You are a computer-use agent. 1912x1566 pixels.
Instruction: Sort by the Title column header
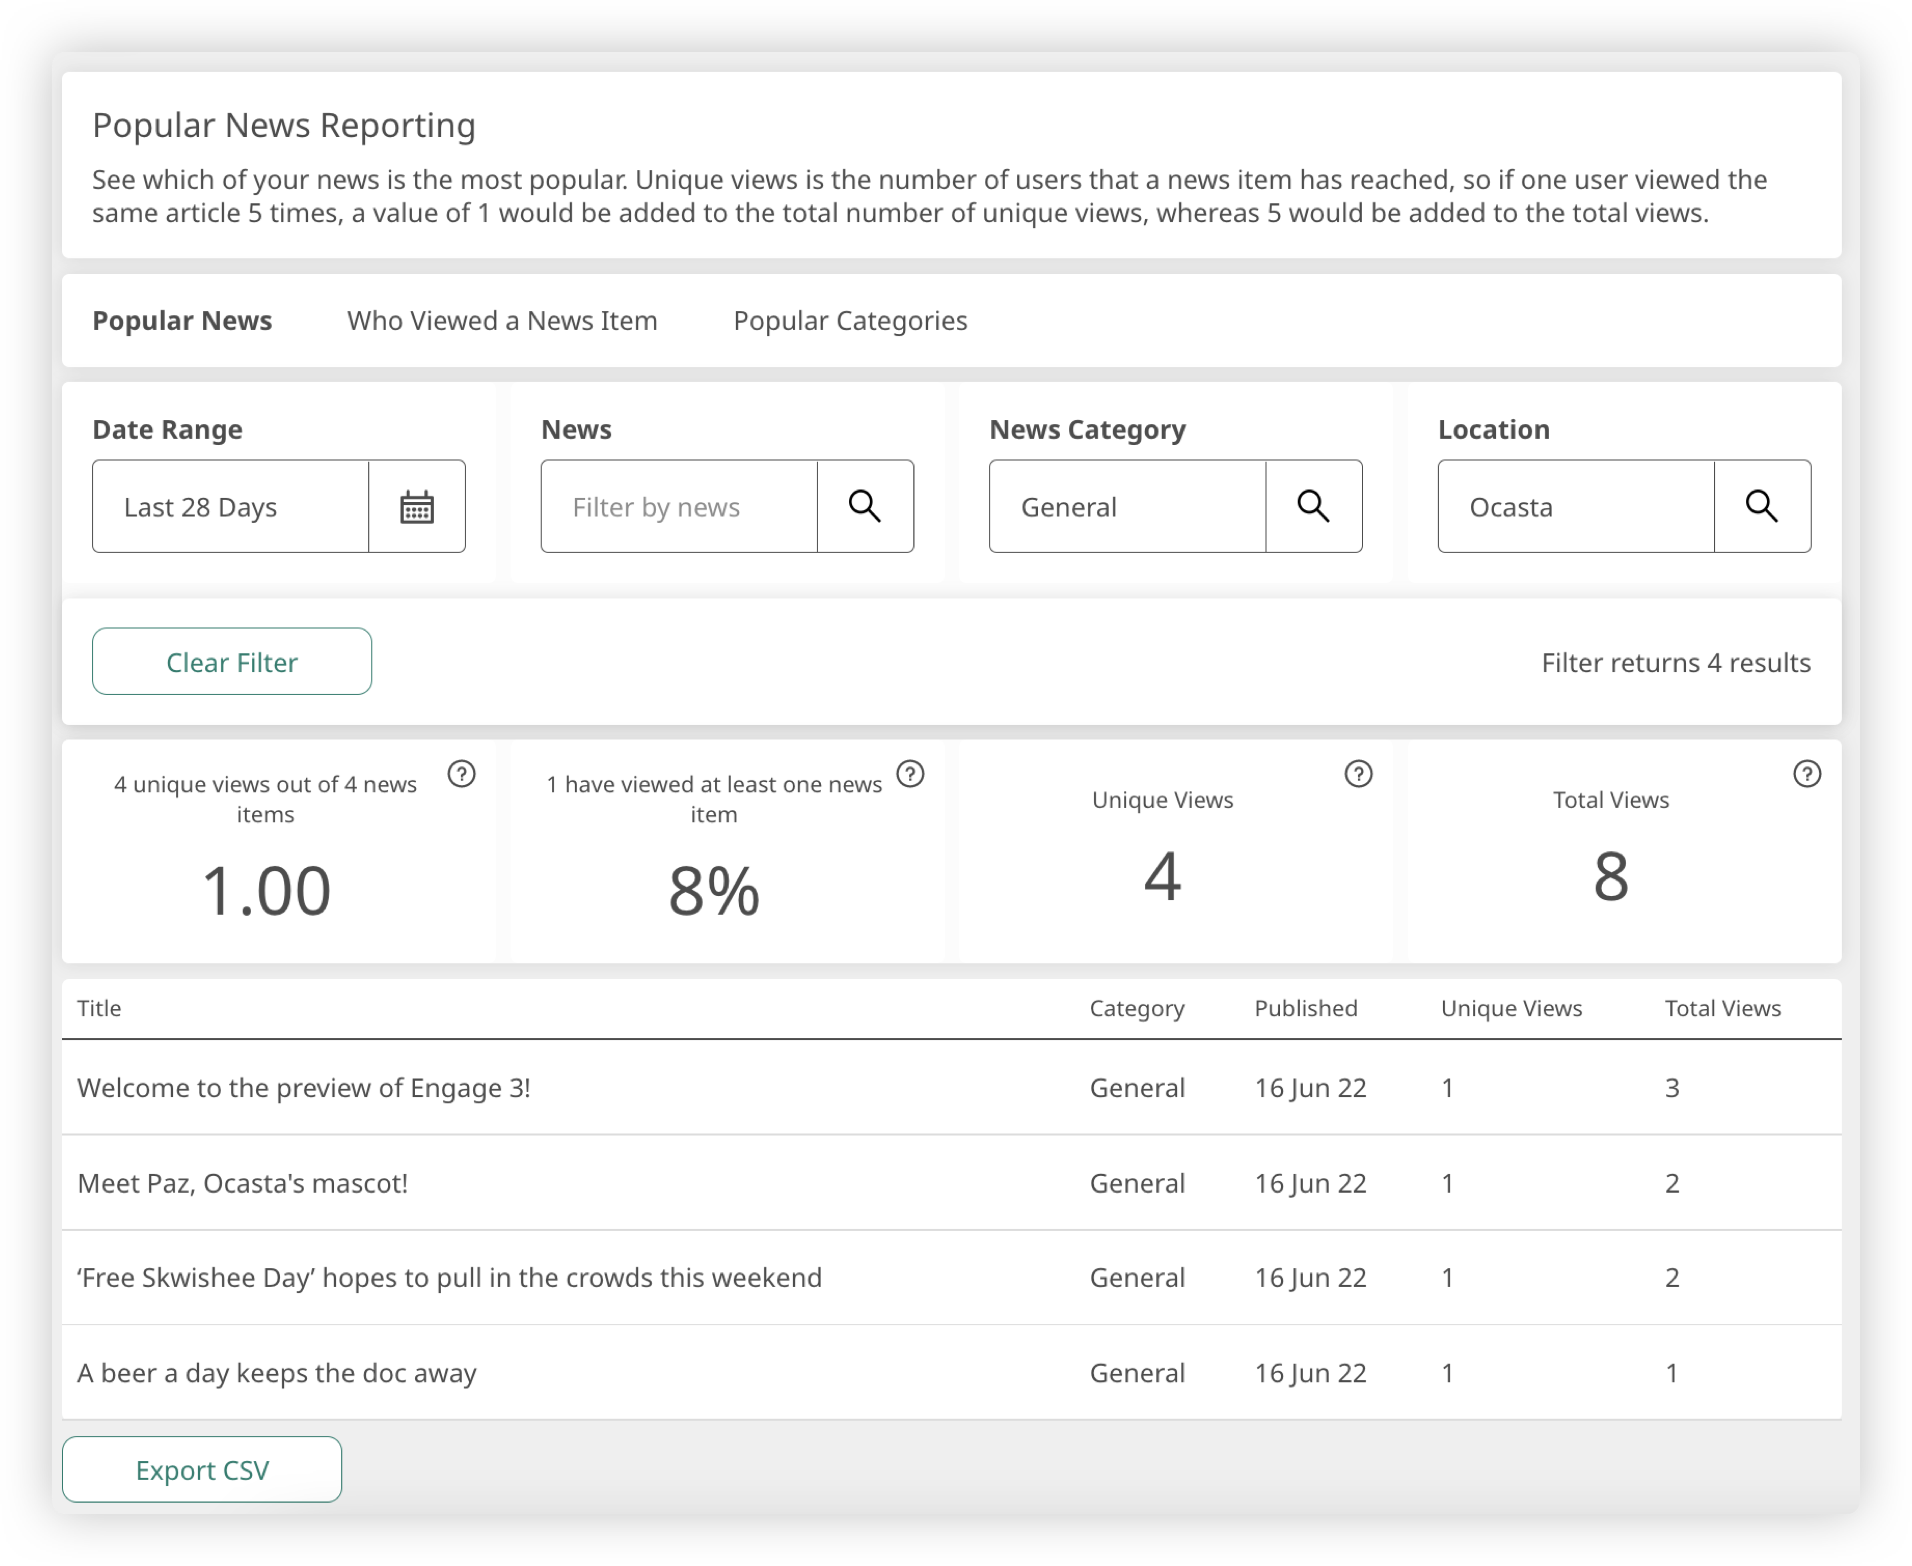click(x=99, y=1008)
